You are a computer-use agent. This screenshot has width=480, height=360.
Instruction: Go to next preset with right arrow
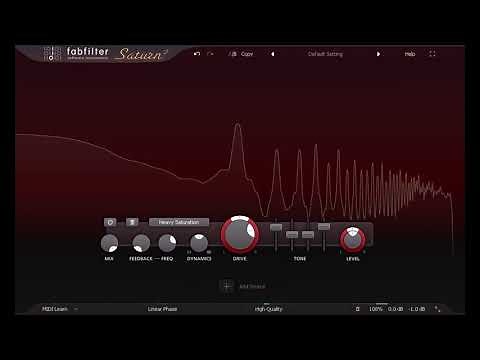click(378, 54)
